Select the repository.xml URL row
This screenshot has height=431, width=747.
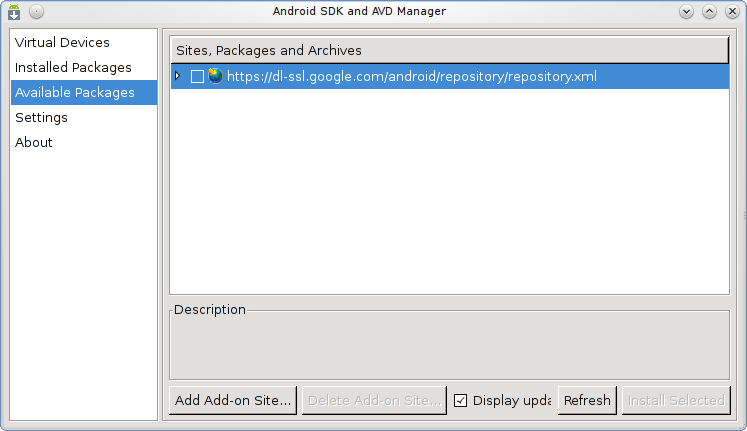point(411,76)
